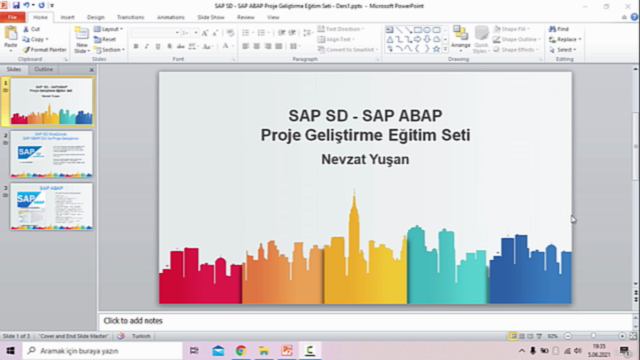This screenshot has height=360, width=640.
Task: Toggle Align Text Right
Action: 268,47
